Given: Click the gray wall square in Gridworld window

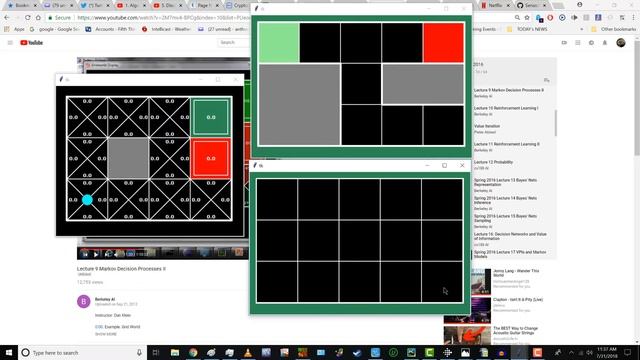Looking at the screenshot, I should (x=128, y=158).
